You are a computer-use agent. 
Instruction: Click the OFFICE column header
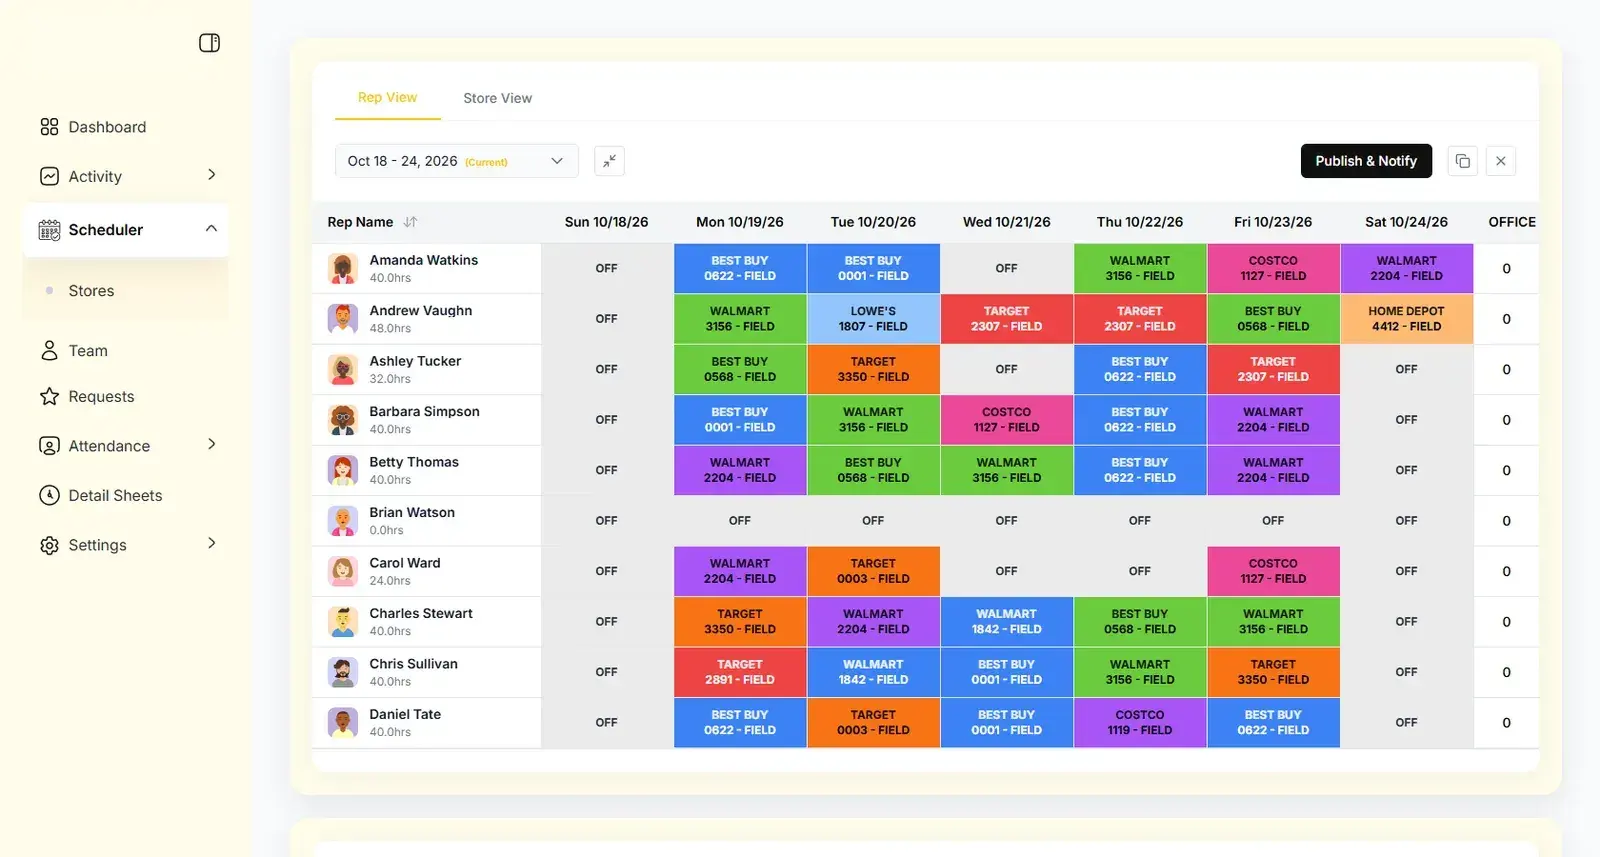click(x=1512, y=222)
